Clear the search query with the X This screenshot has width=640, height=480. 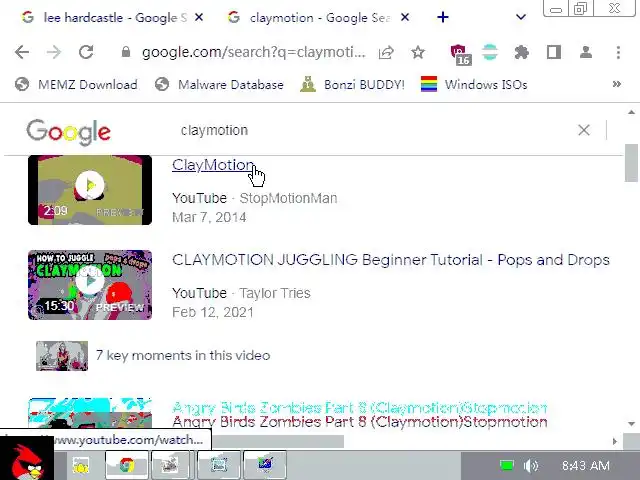(x=584, y=130)
